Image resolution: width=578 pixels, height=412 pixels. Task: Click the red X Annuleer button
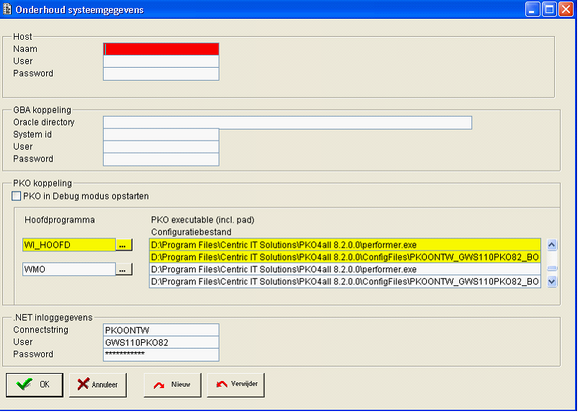click(x=98, y=385)
